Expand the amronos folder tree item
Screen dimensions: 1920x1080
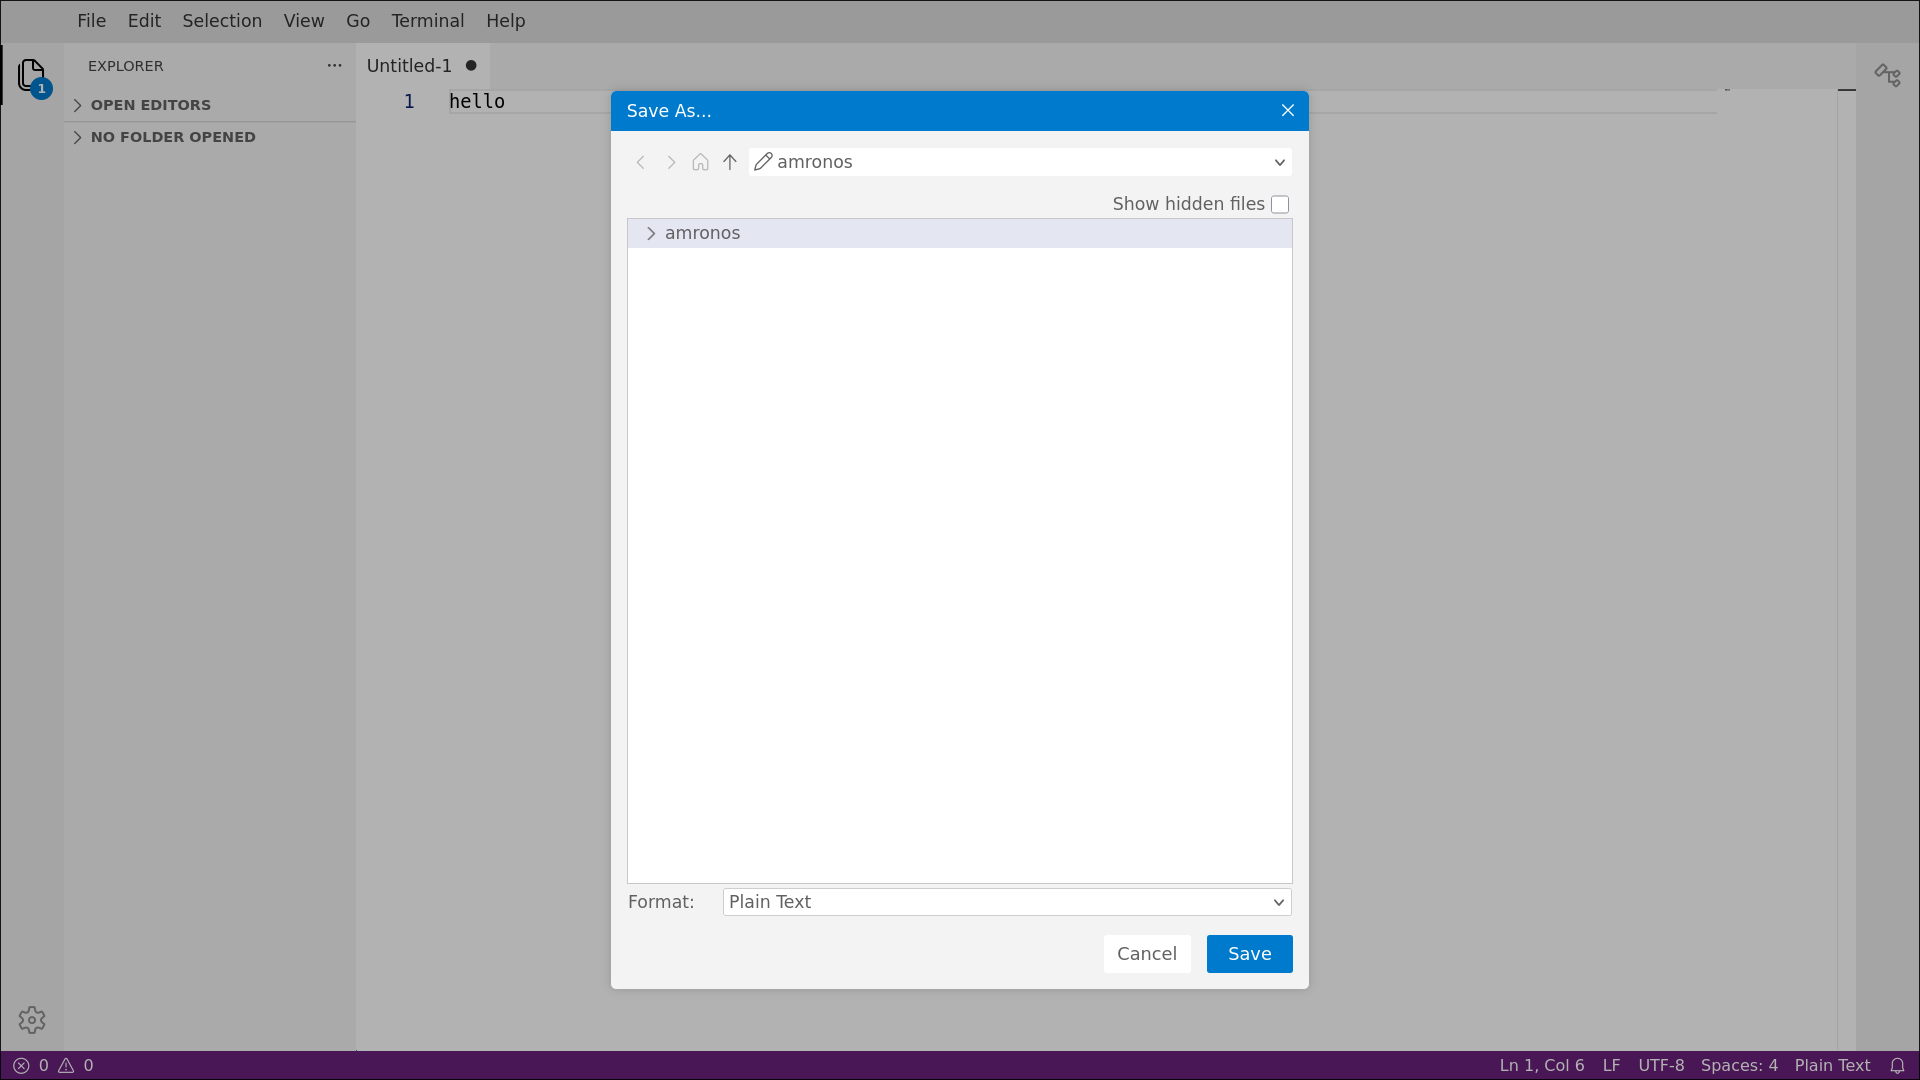[651, 233]
